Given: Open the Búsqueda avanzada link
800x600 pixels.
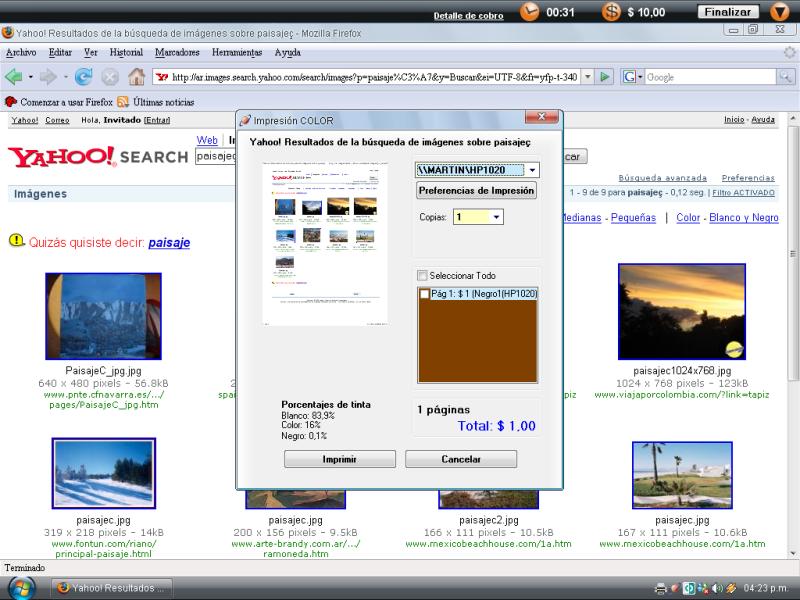Looking at the screenshot, I should point(662,178).
